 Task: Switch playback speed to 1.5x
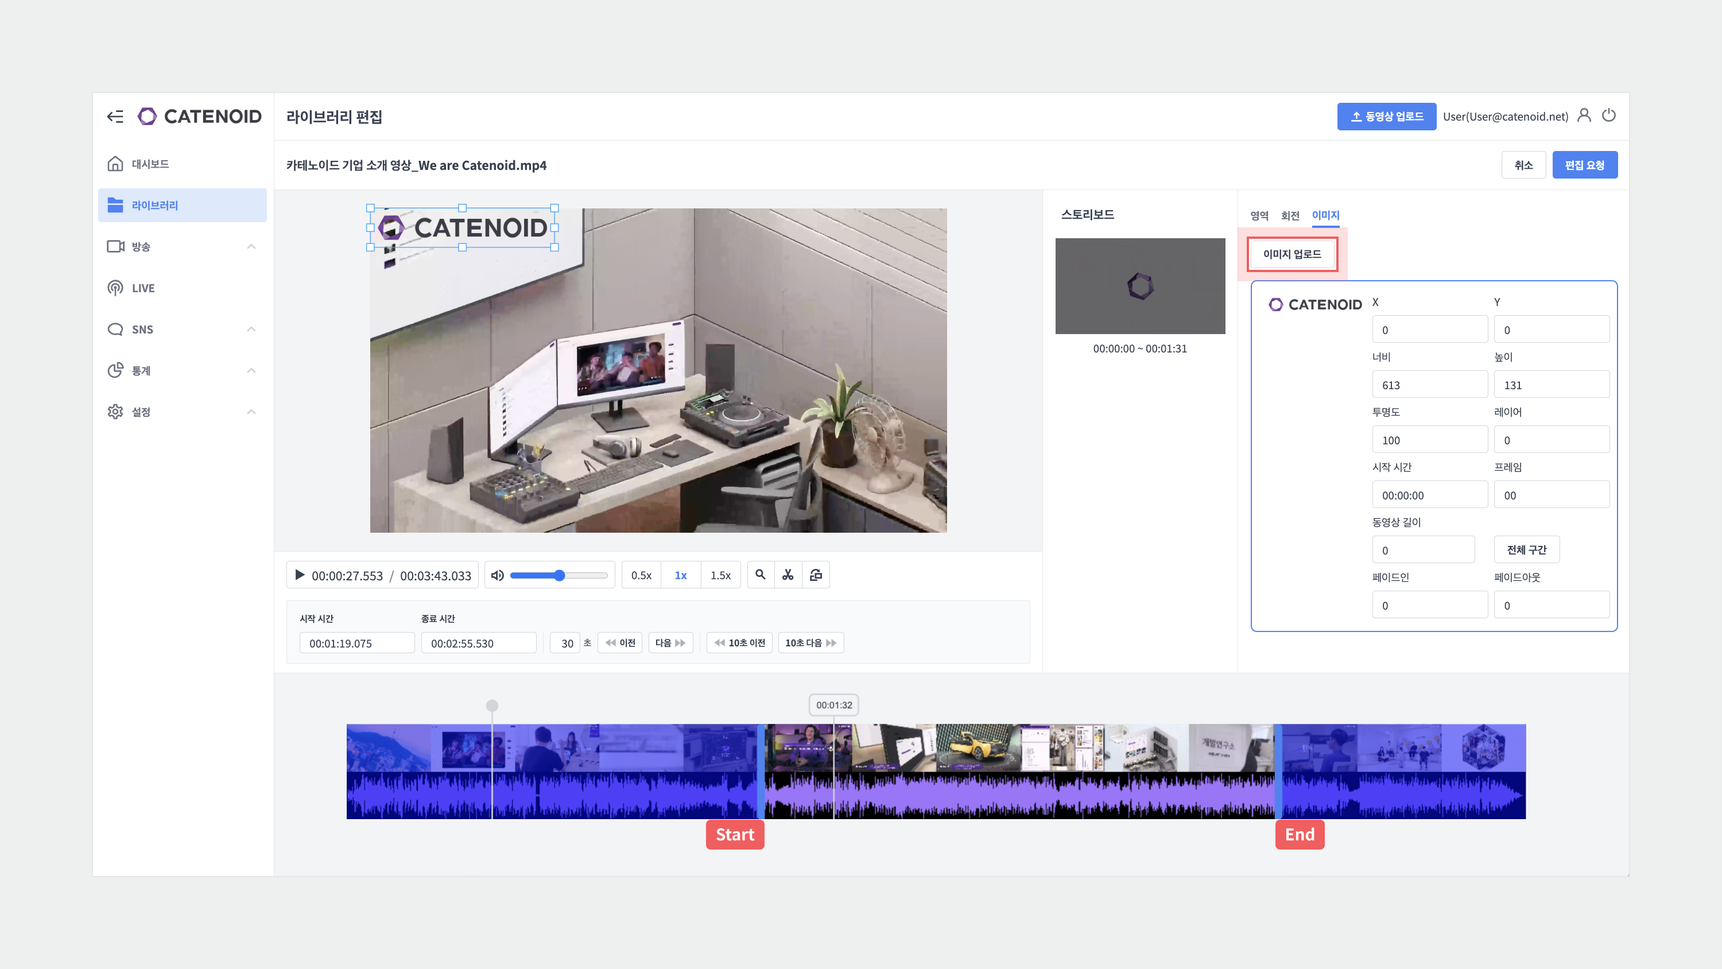pos(720,575)
